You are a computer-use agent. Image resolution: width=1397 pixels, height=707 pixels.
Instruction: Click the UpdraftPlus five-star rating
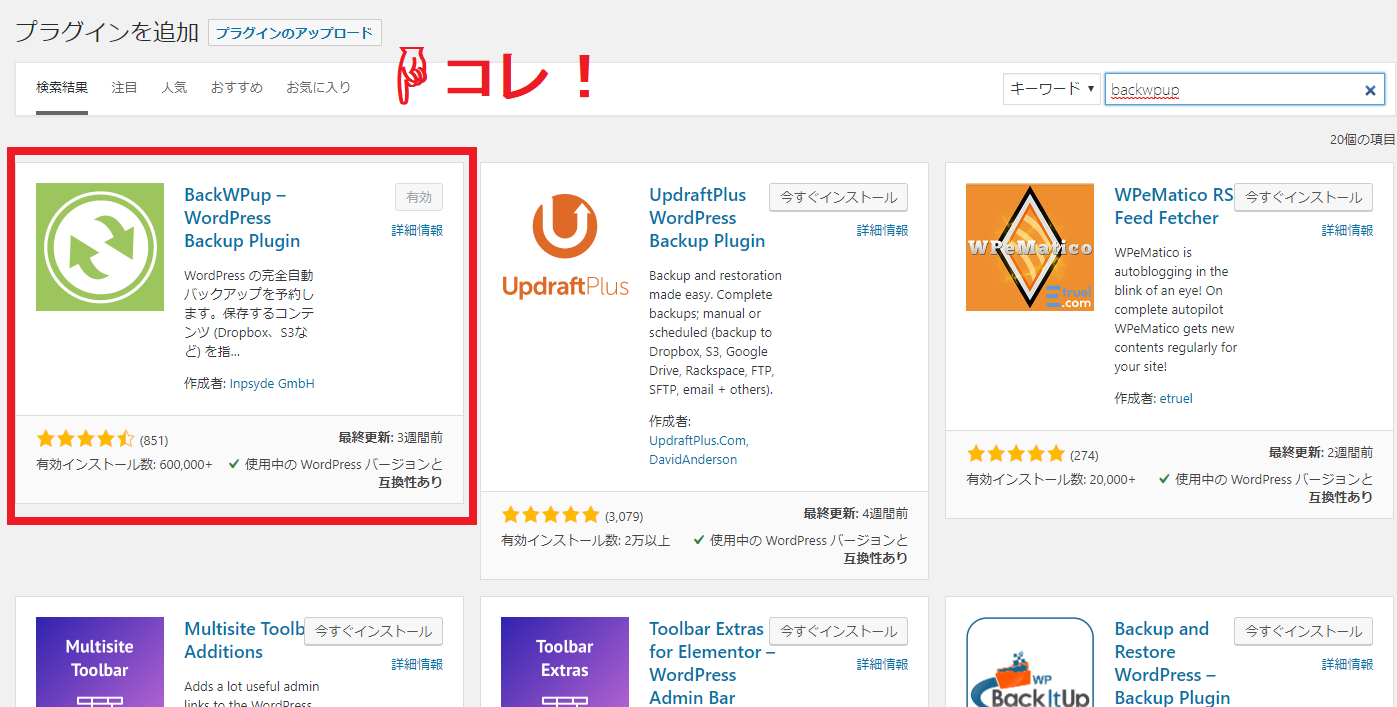tap(550, 515)
